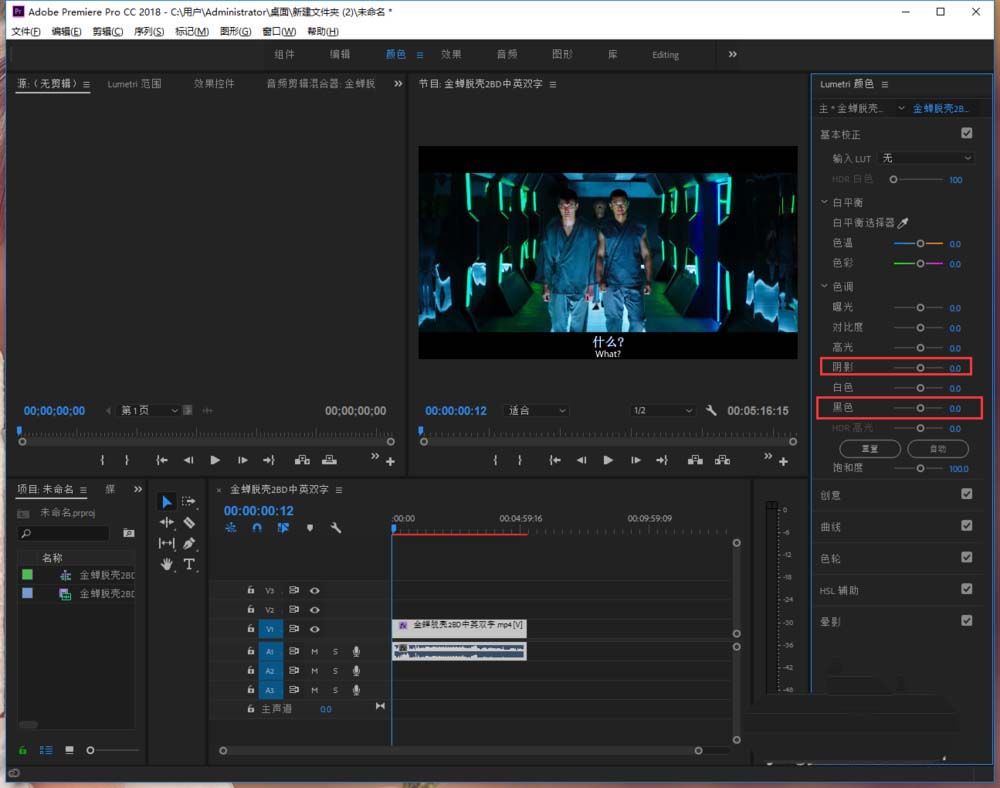Collapse the 白平衡 section
The height and width of the screenshot is (788, 1000).
pyautogui.click(x=824, y=202)
